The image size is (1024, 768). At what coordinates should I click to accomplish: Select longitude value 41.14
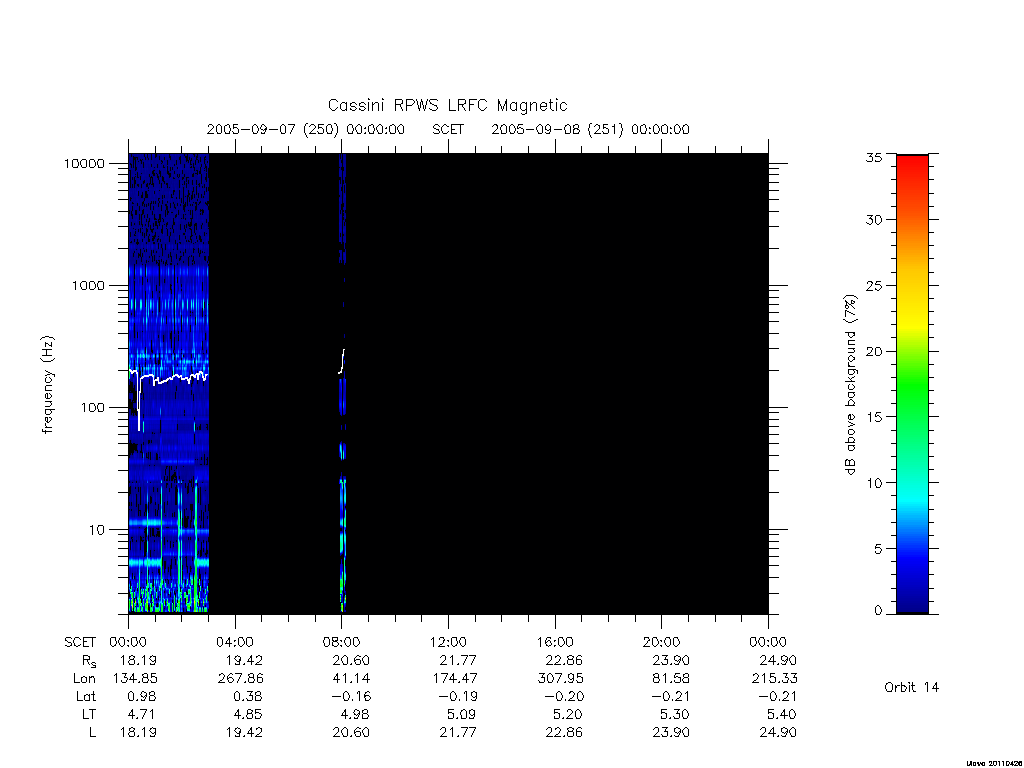click(351, 679)
